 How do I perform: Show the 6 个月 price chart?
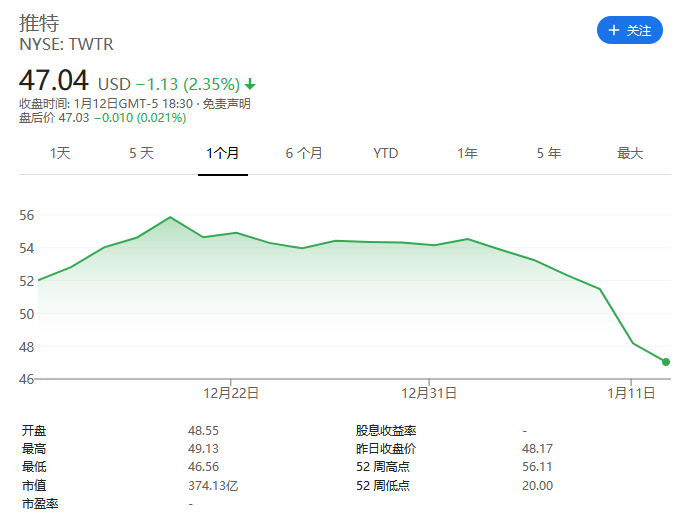click(x=304, y=153)
